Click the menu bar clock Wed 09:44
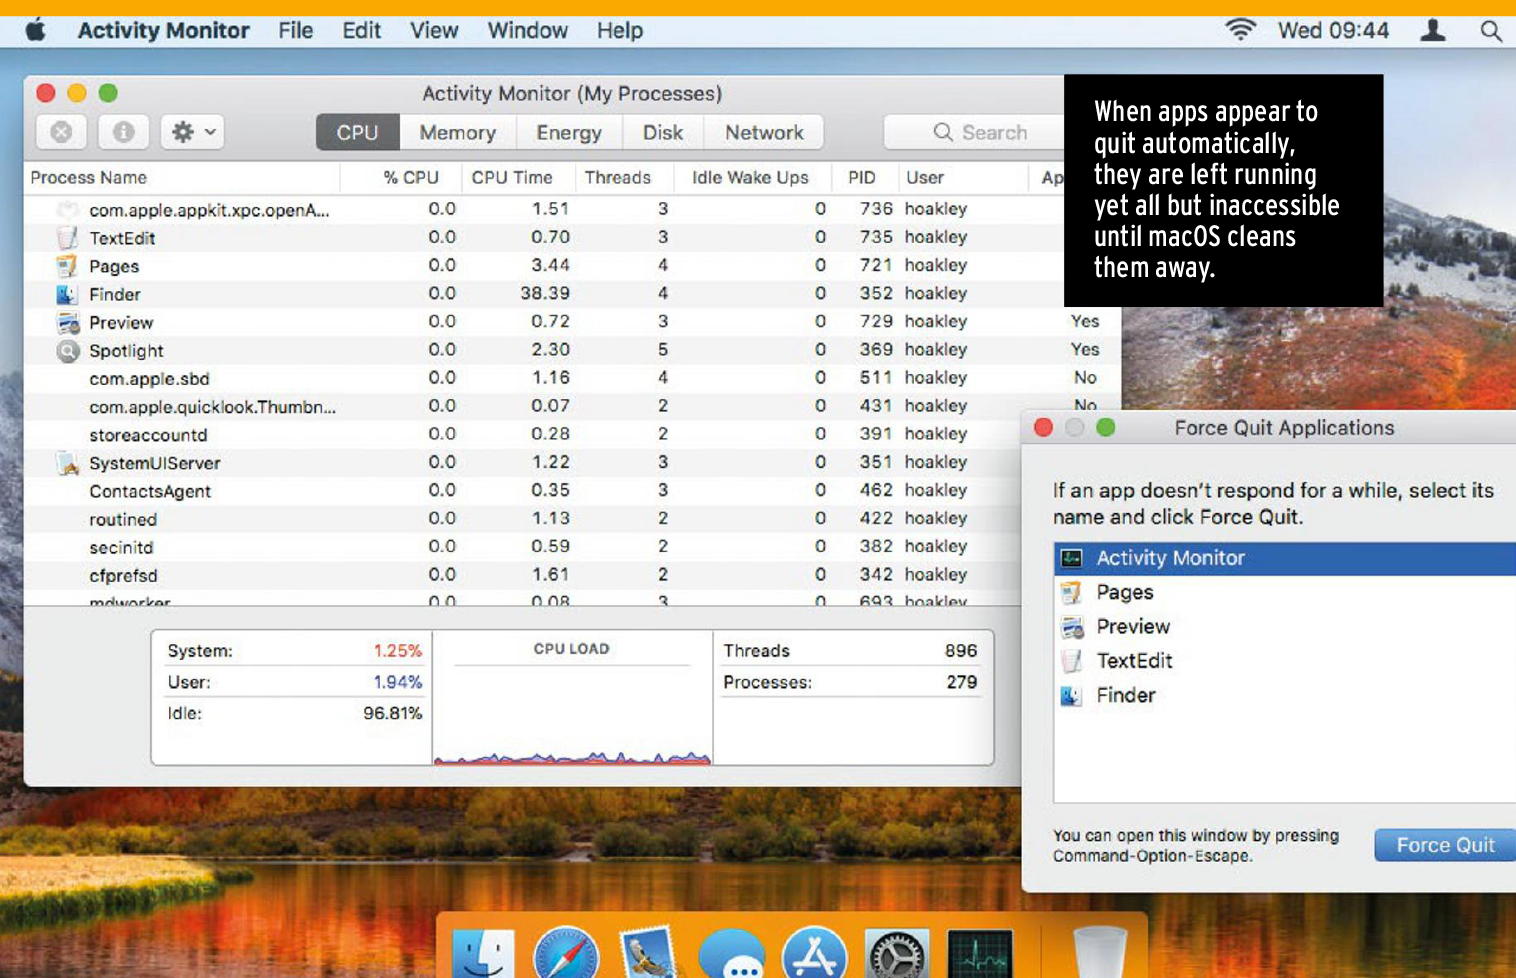The image size is (1516, 978). pos(1333,31)
